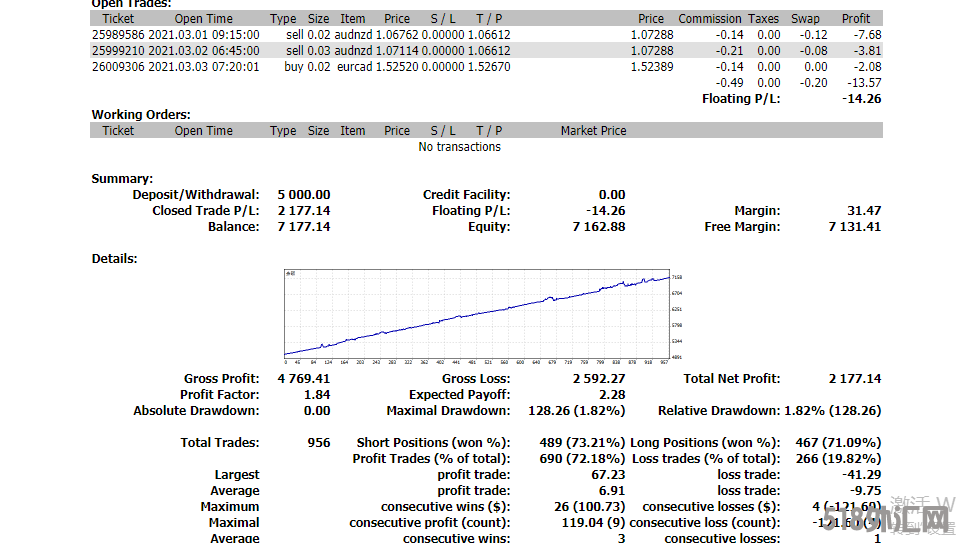Click the Equity value 7 162.88

coord(598,227)
